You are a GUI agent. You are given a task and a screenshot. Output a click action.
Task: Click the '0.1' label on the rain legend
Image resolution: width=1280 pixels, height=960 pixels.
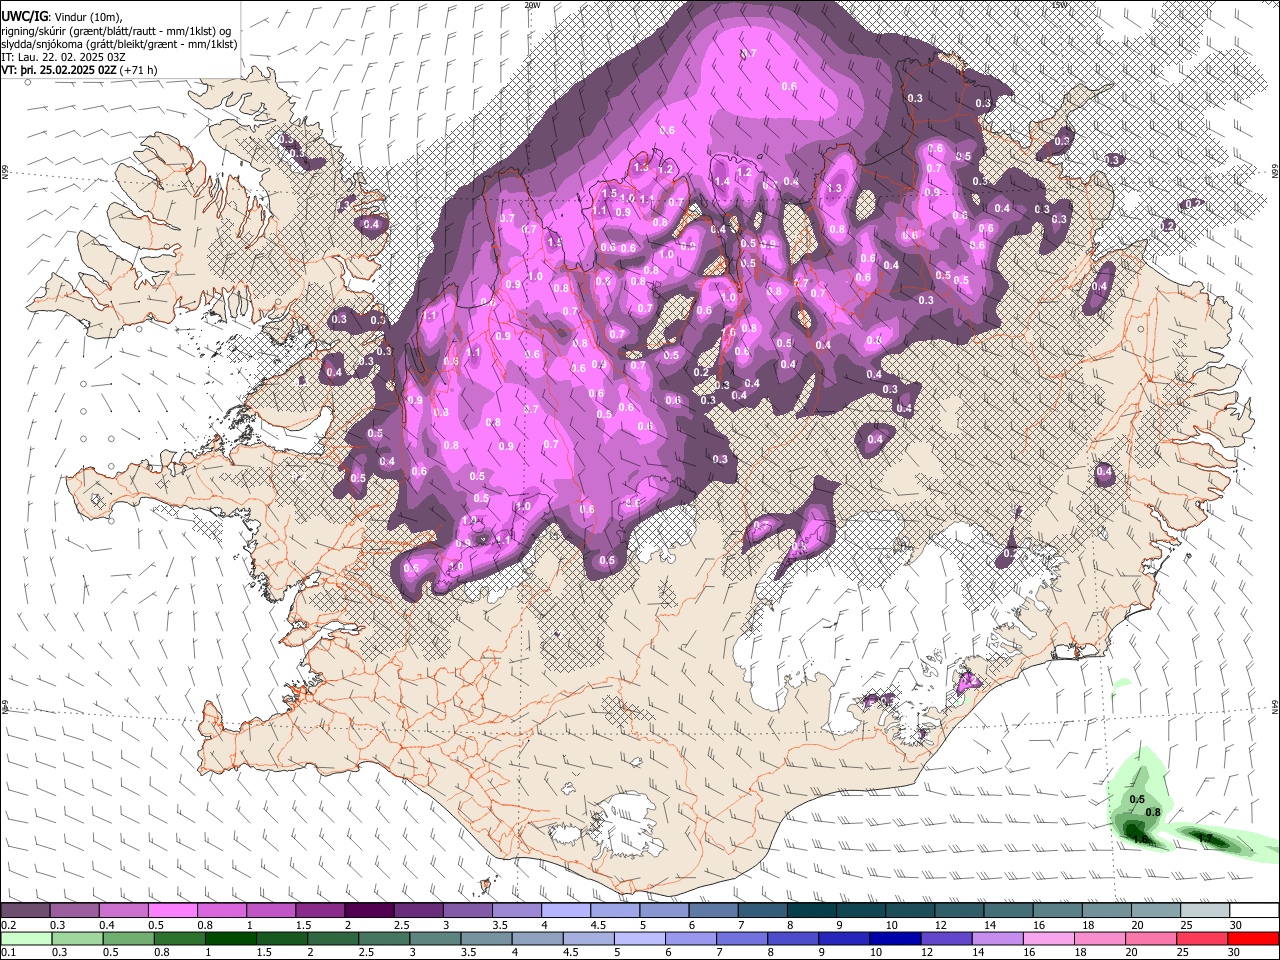pyautogui.click(x=9, y=952)
